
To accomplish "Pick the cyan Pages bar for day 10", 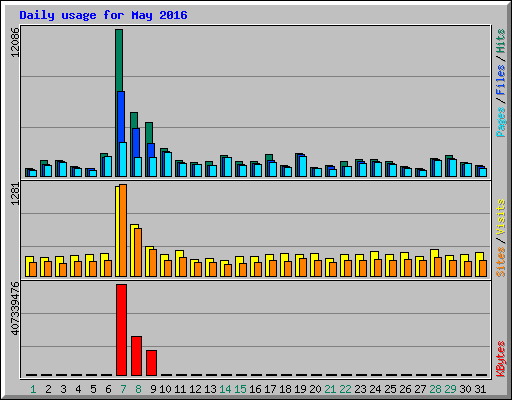I will pyautogui.click(x=168, y=164).
